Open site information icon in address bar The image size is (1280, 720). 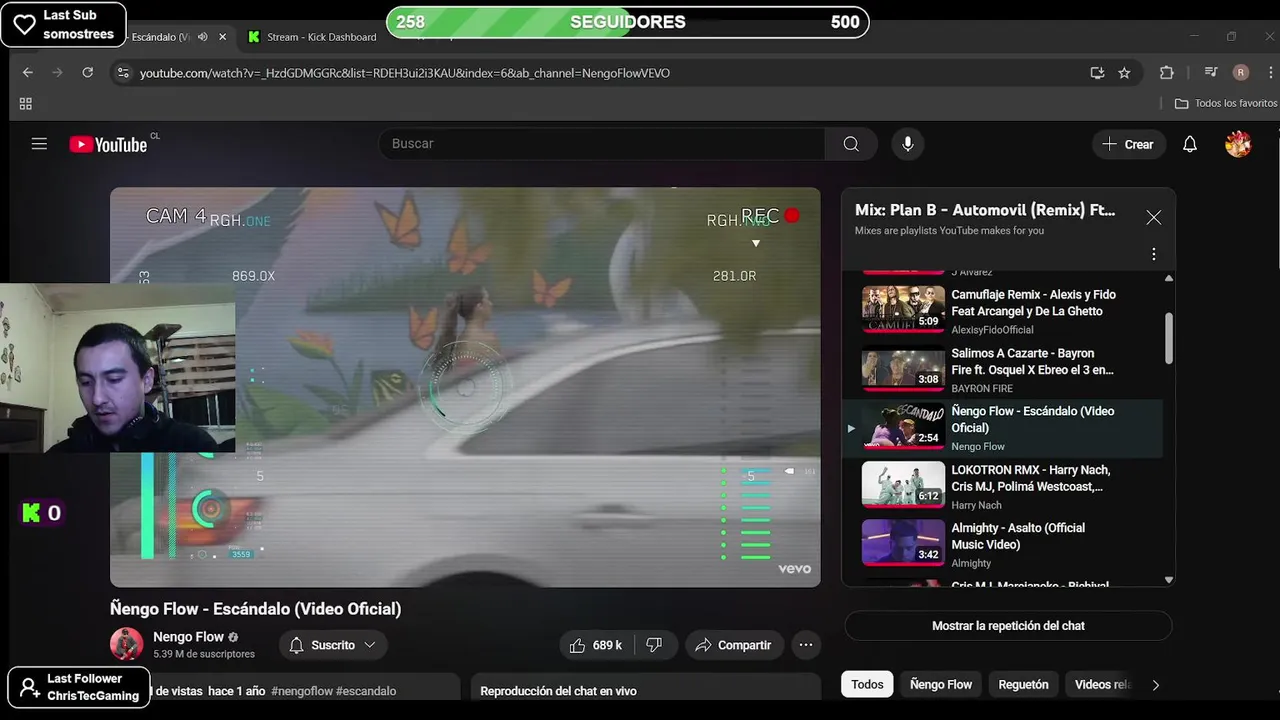pyautogui.click(x=123, y=73)
